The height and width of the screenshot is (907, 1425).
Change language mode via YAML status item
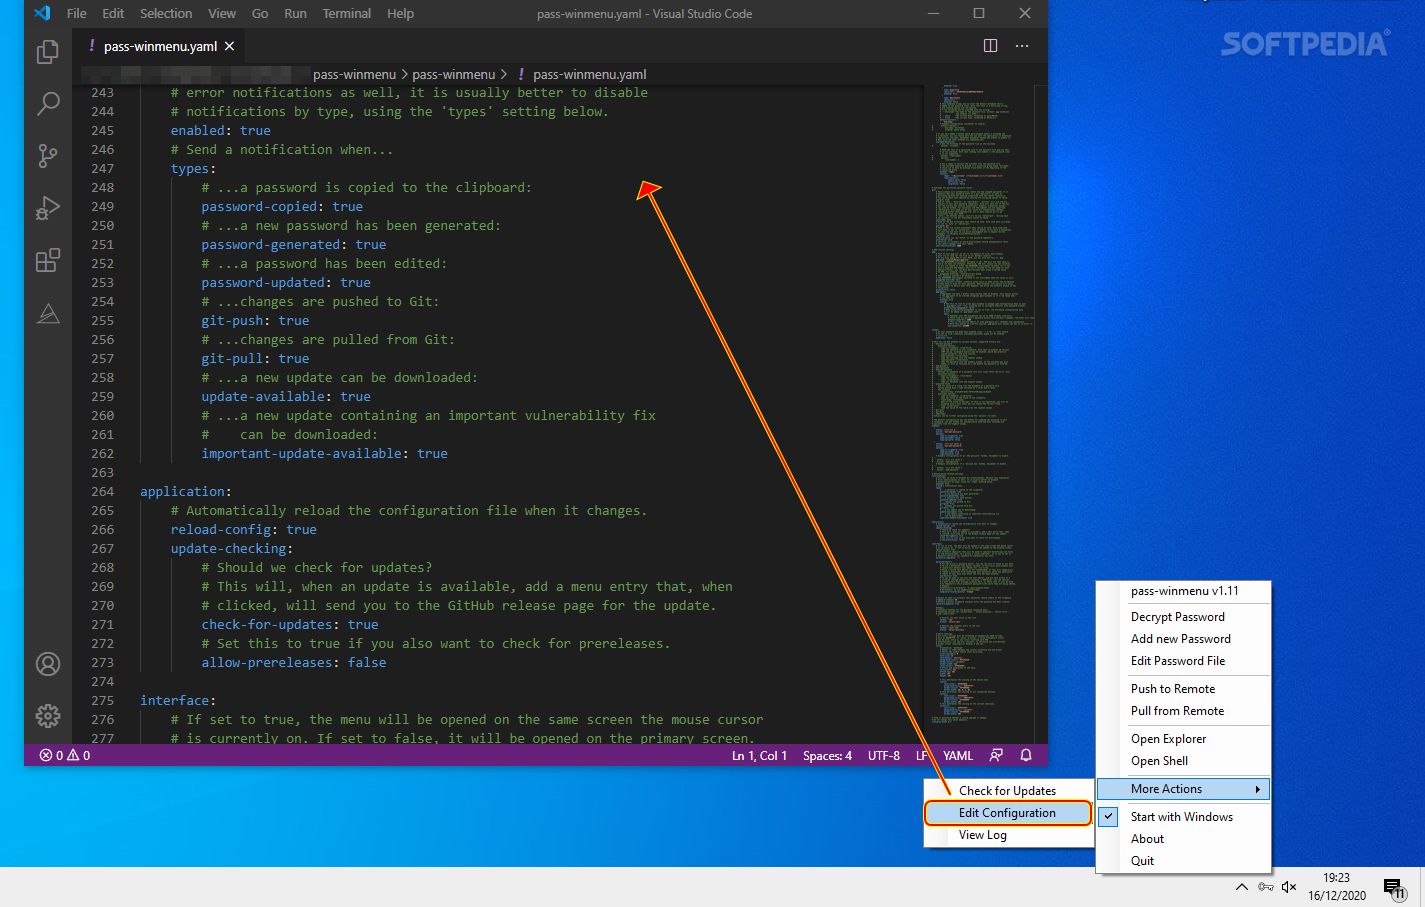pos(957,756)
